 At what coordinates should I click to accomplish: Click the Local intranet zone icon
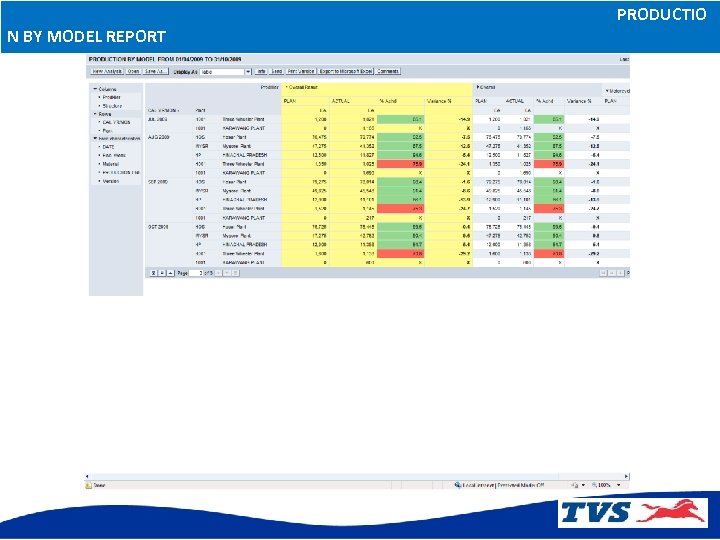point(457,485)
